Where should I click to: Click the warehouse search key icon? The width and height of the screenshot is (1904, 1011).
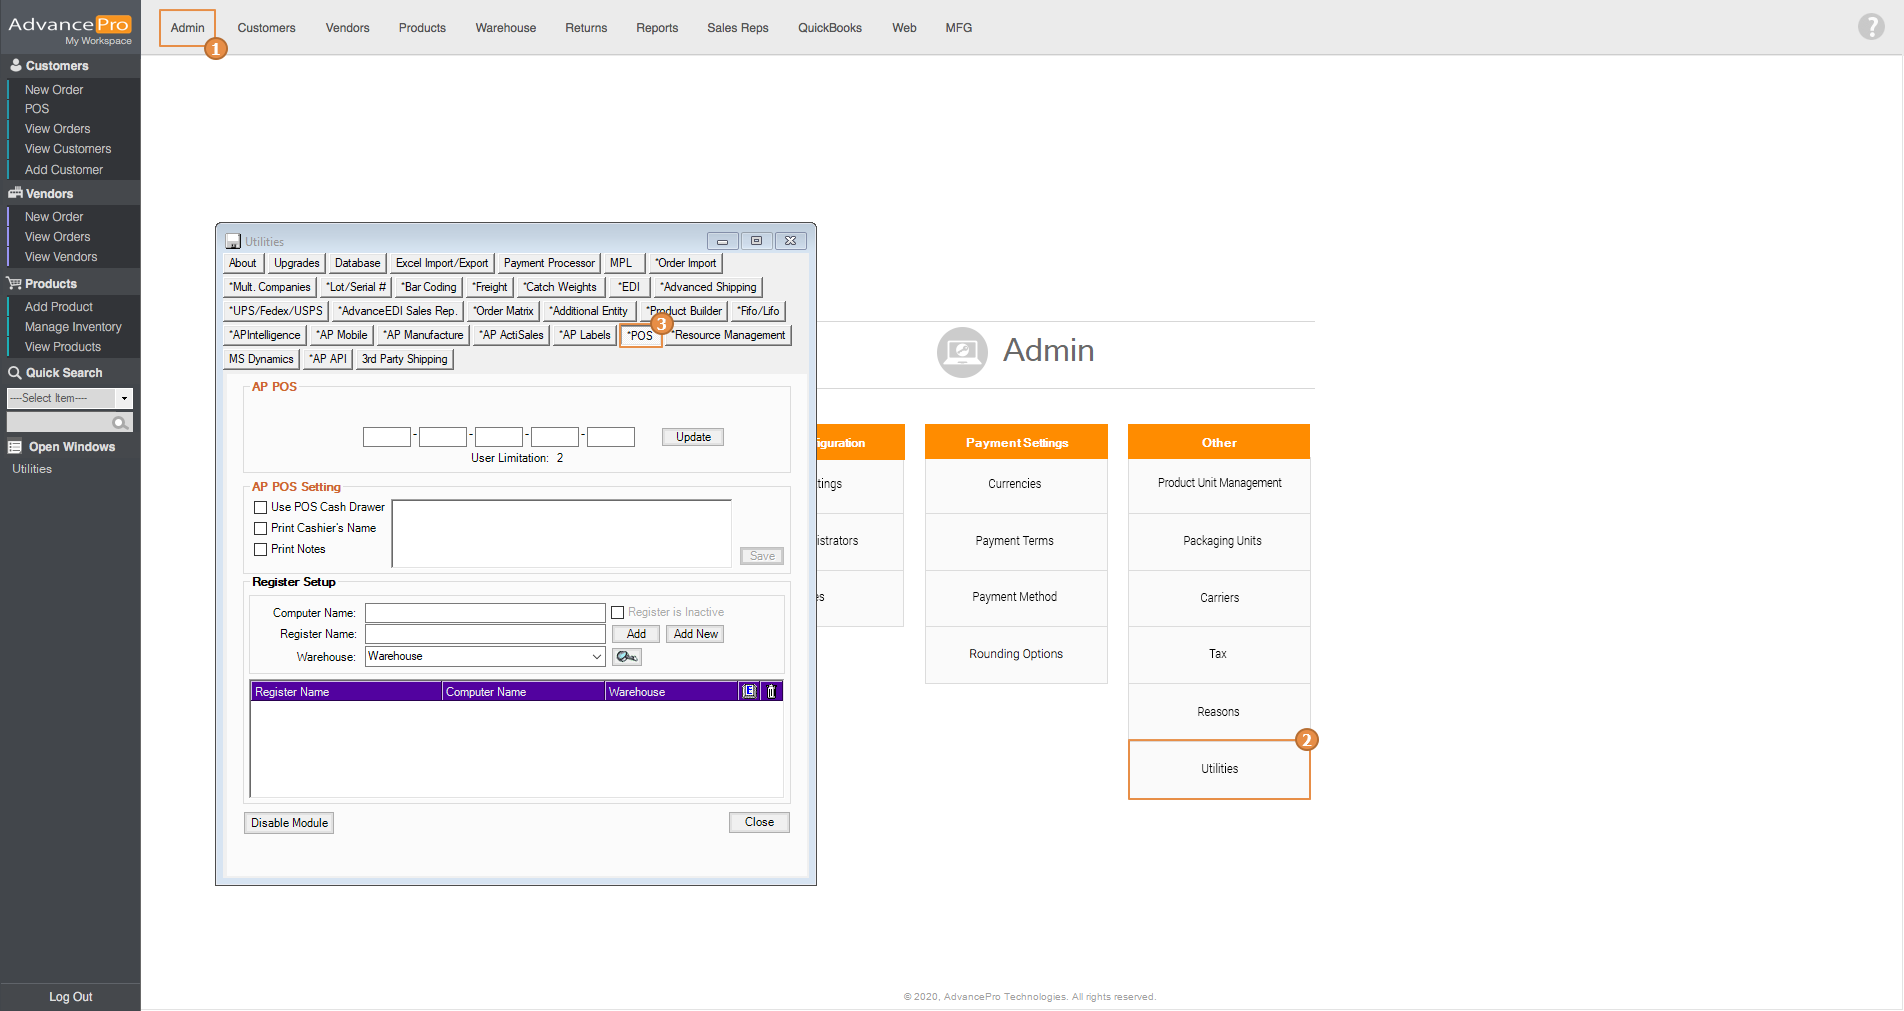click(x=627, y=657)
